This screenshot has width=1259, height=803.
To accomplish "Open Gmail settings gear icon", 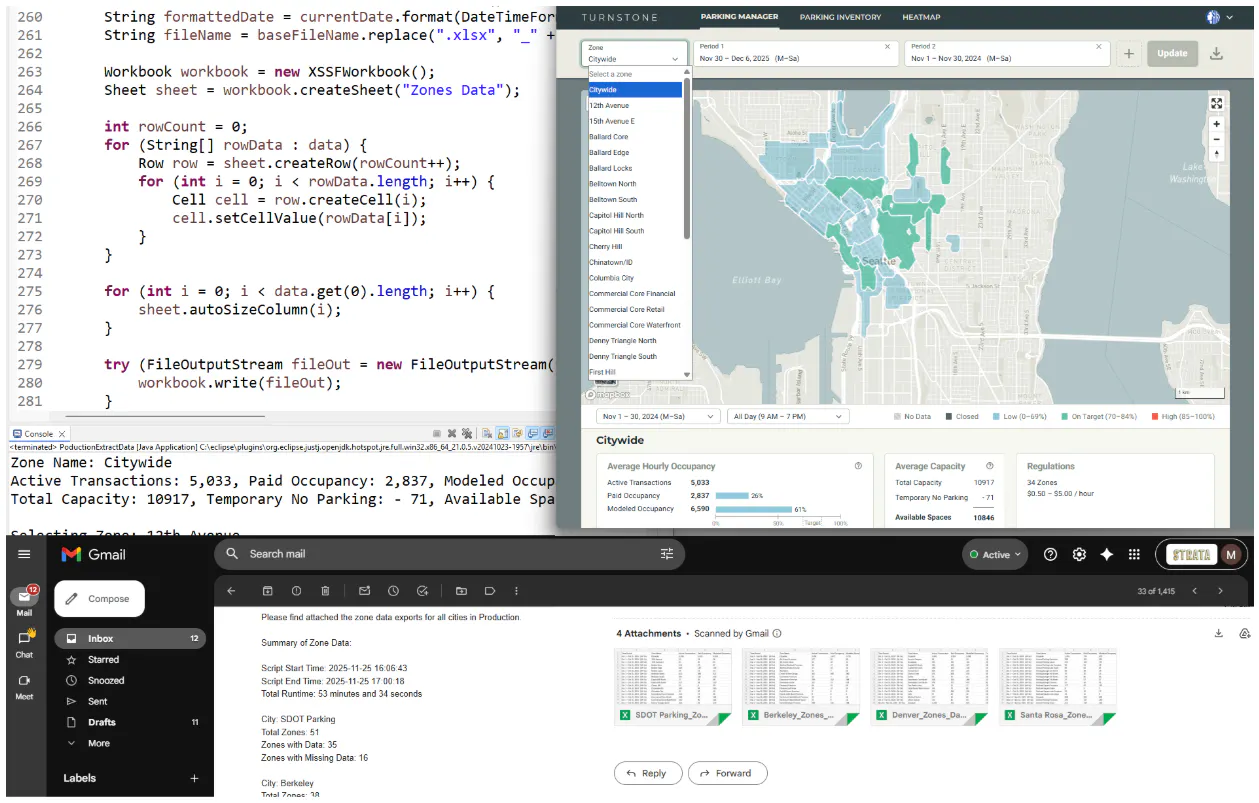I will pos(1079,554).
